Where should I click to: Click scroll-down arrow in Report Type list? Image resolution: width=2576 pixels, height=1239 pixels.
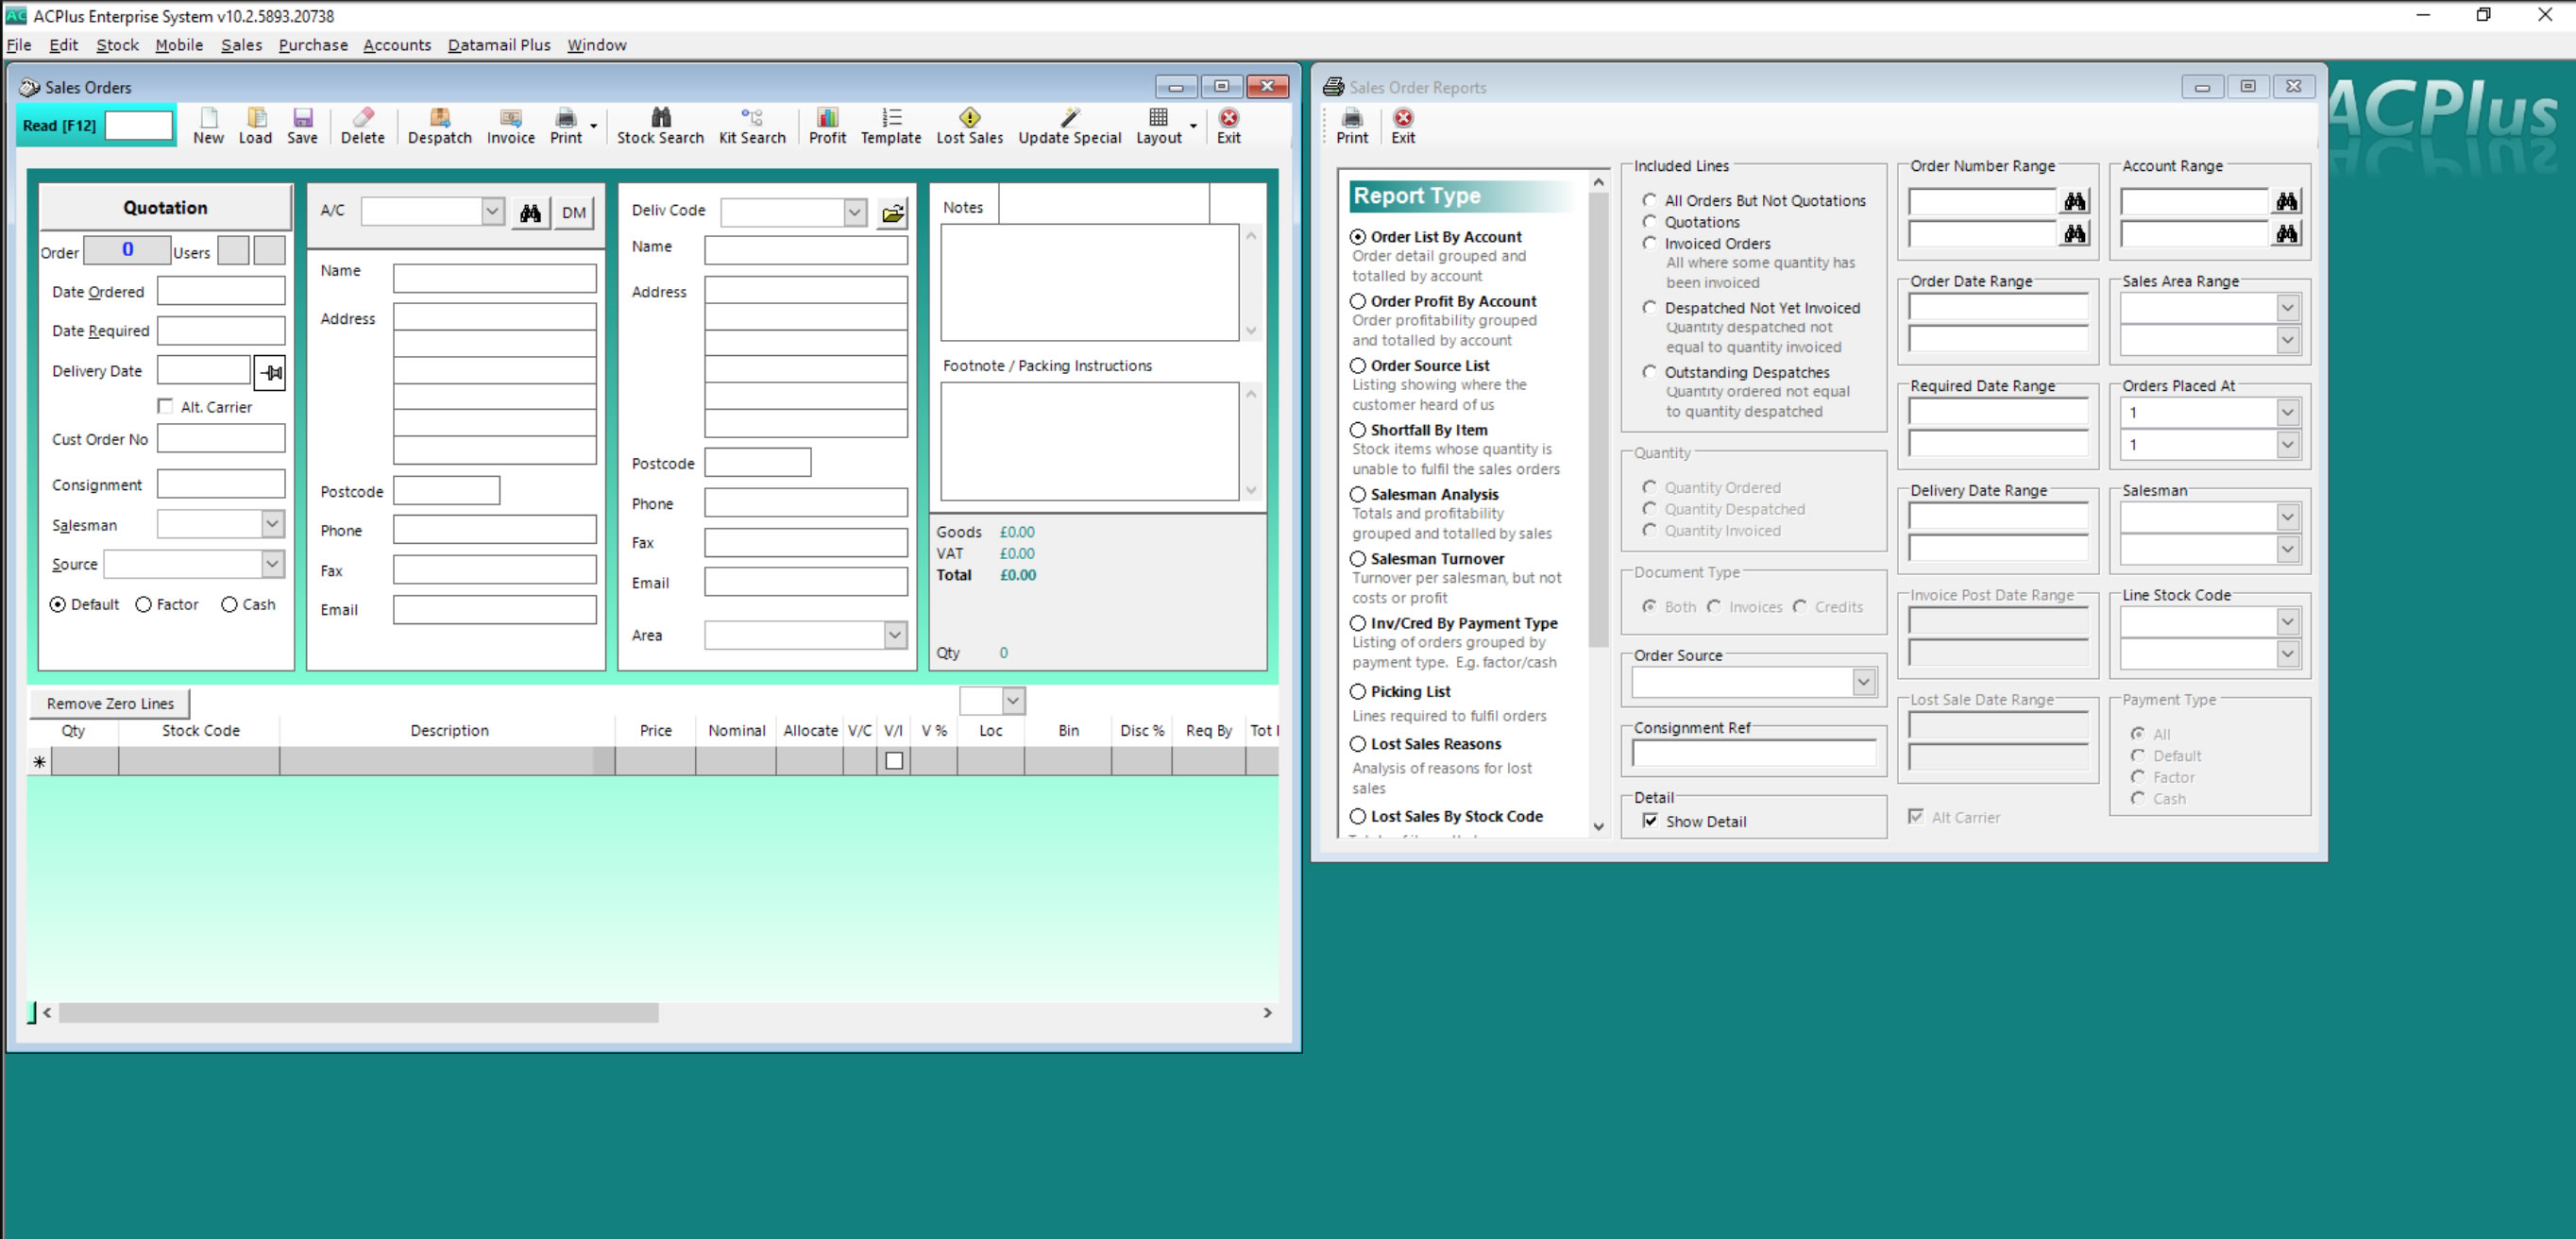pos(1598,826)
